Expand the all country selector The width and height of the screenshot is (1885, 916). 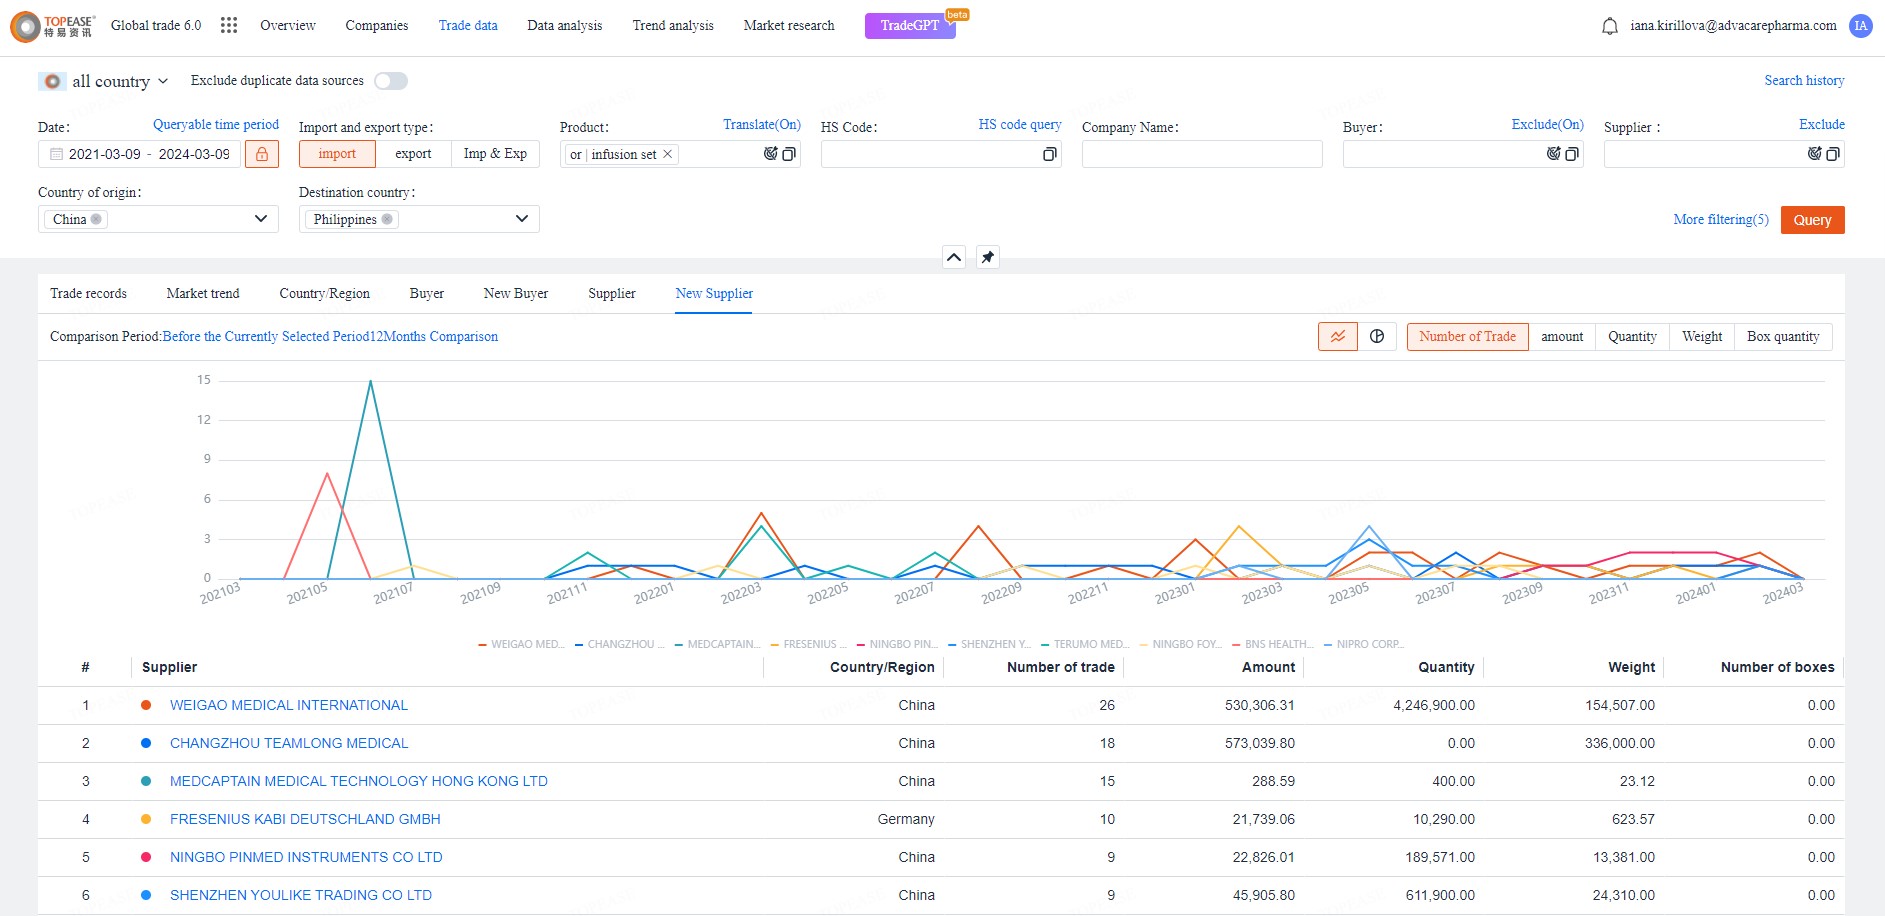104,81
